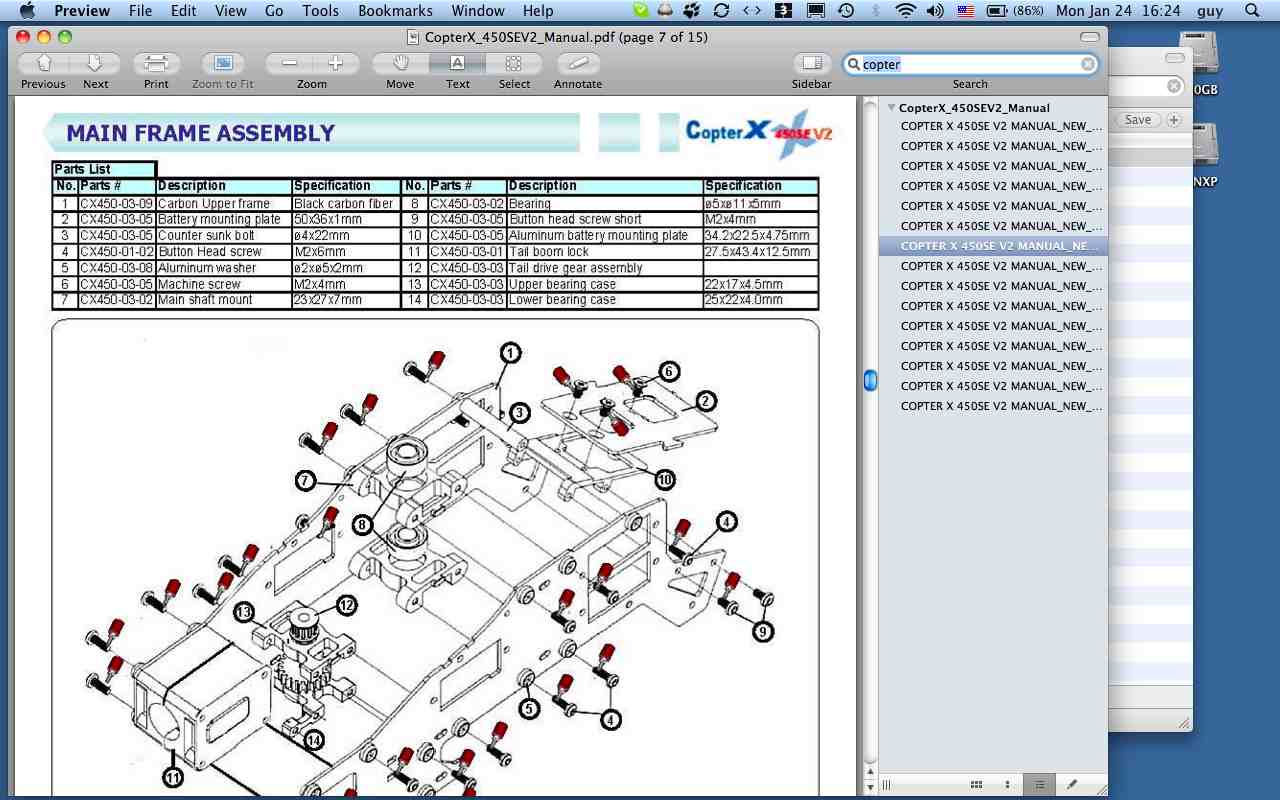Screen dimensions: 1280x800
Task: Click the sidebar resize handle icon
Action: (x=886, y=785)
